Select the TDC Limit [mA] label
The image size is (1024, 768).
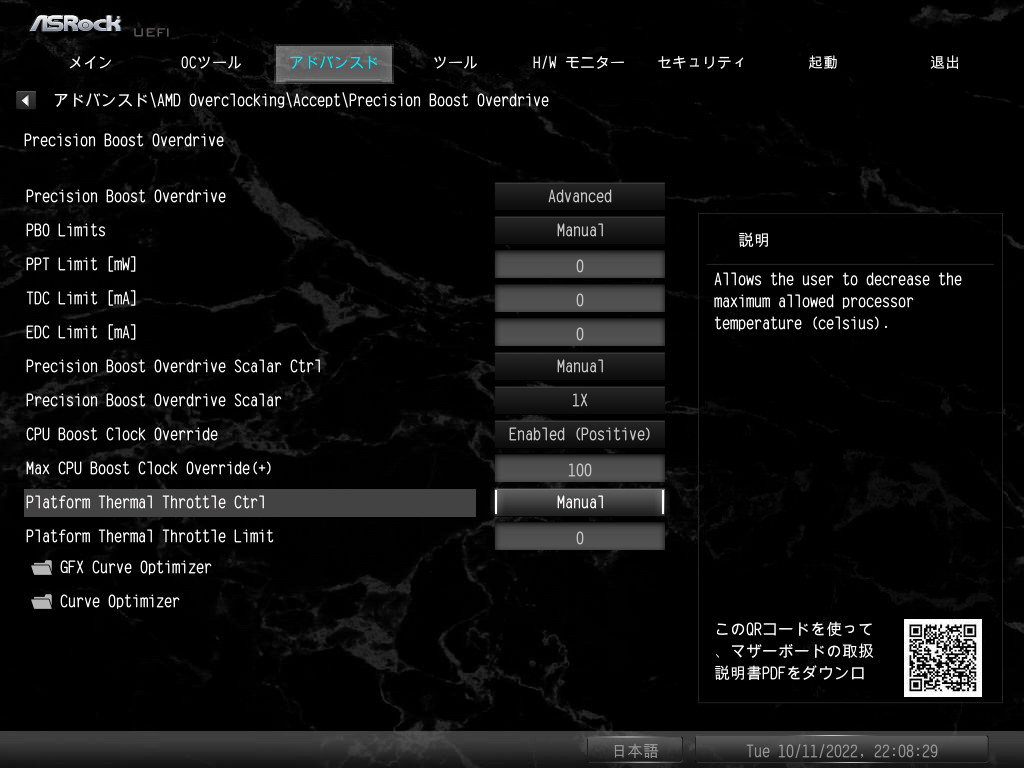(81, 298)
